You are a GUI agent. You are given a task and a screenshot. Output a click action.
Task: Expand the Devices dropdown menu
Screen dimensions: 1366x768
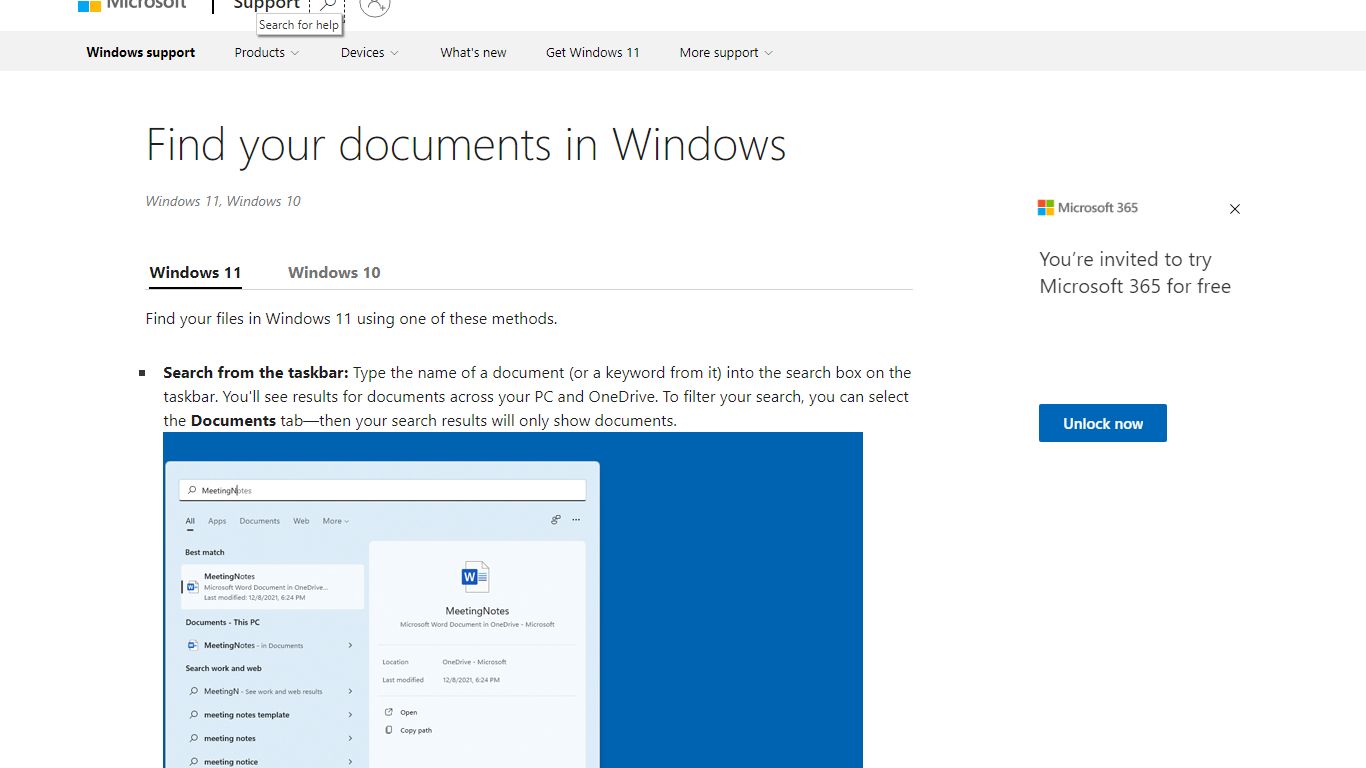[x=370, y=53]
